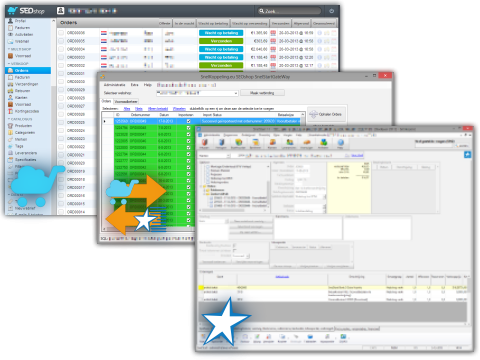Open the Selecteer webshop dropdown
This screenshot has height=360, width=480.
[x=197, y=93]
